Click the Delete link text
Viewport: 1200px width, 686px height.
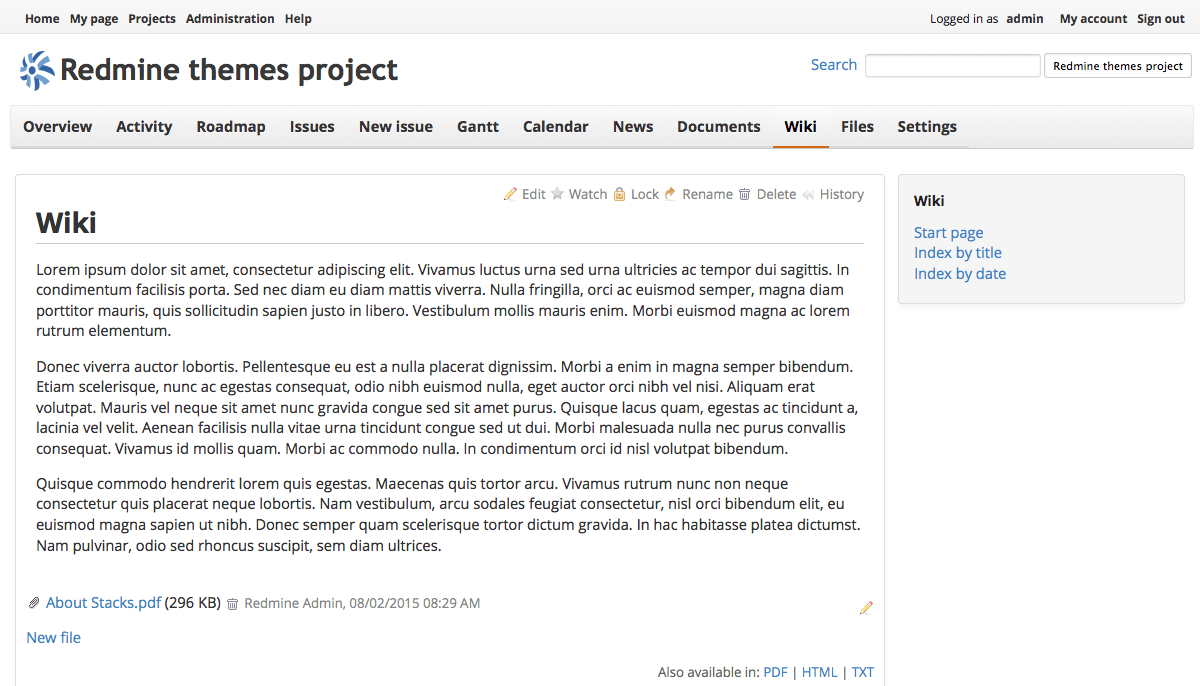[x=776, y=194]
